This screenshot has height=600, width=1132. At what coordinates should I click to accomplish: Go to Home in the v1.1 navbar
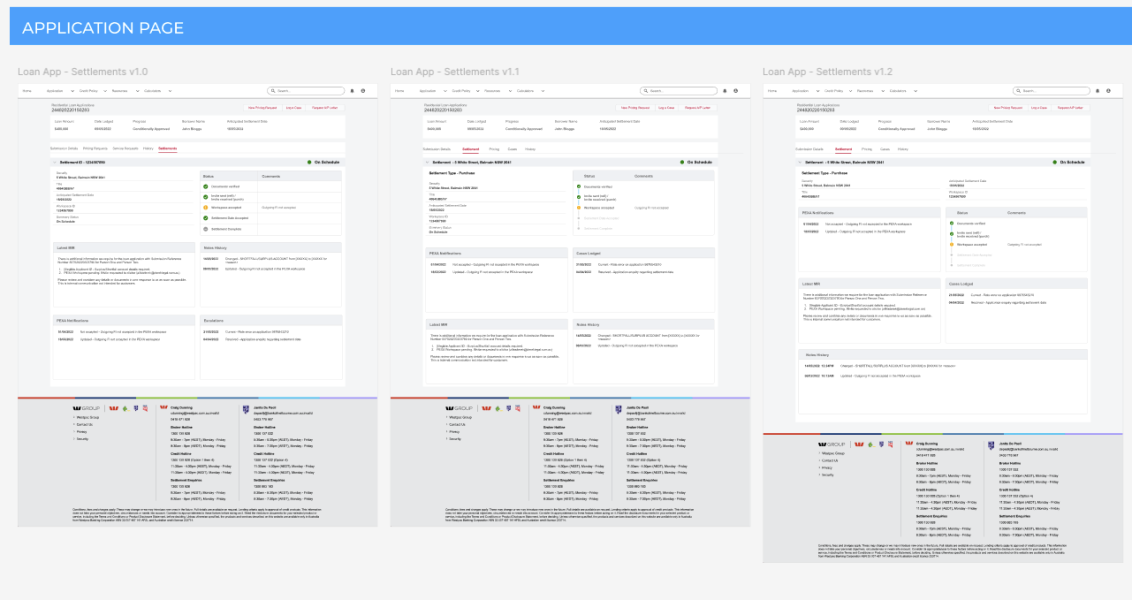point(399,91)
